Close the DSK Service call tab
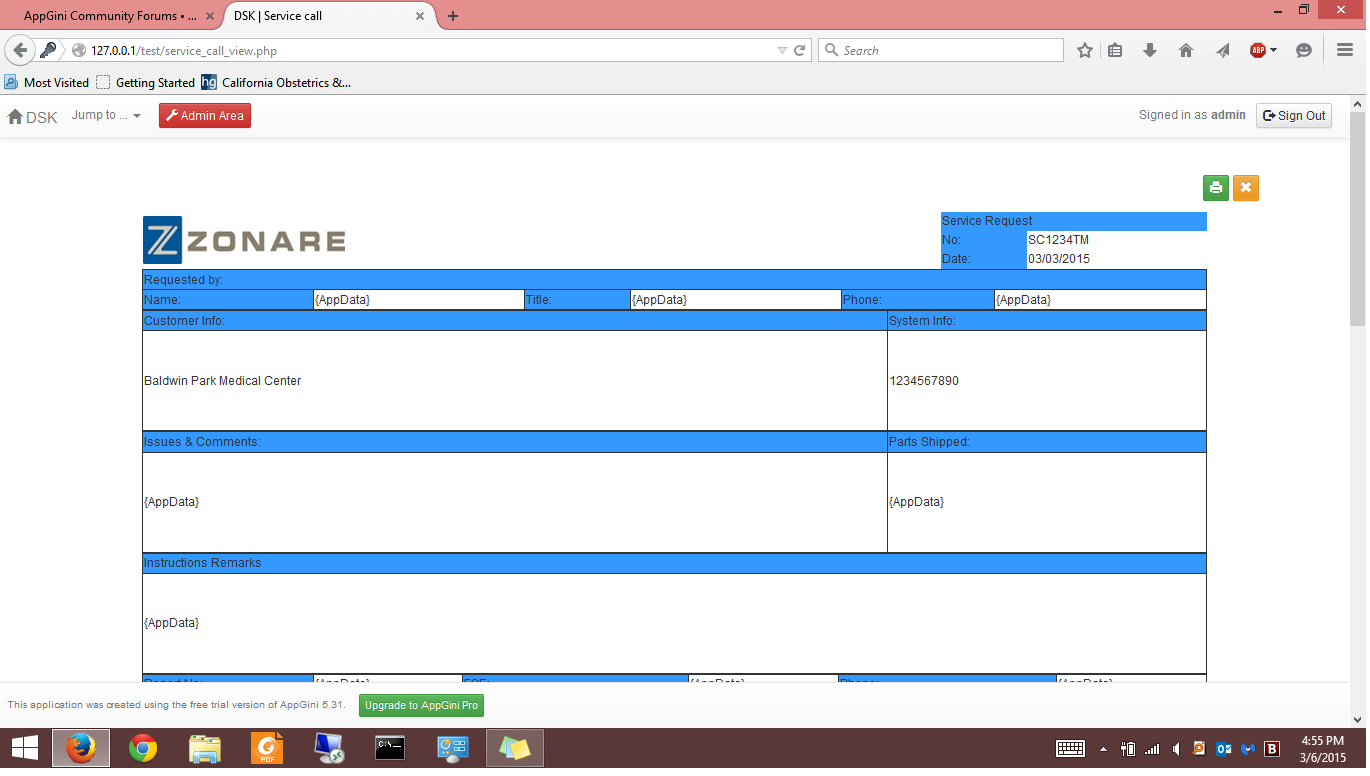 420,16
